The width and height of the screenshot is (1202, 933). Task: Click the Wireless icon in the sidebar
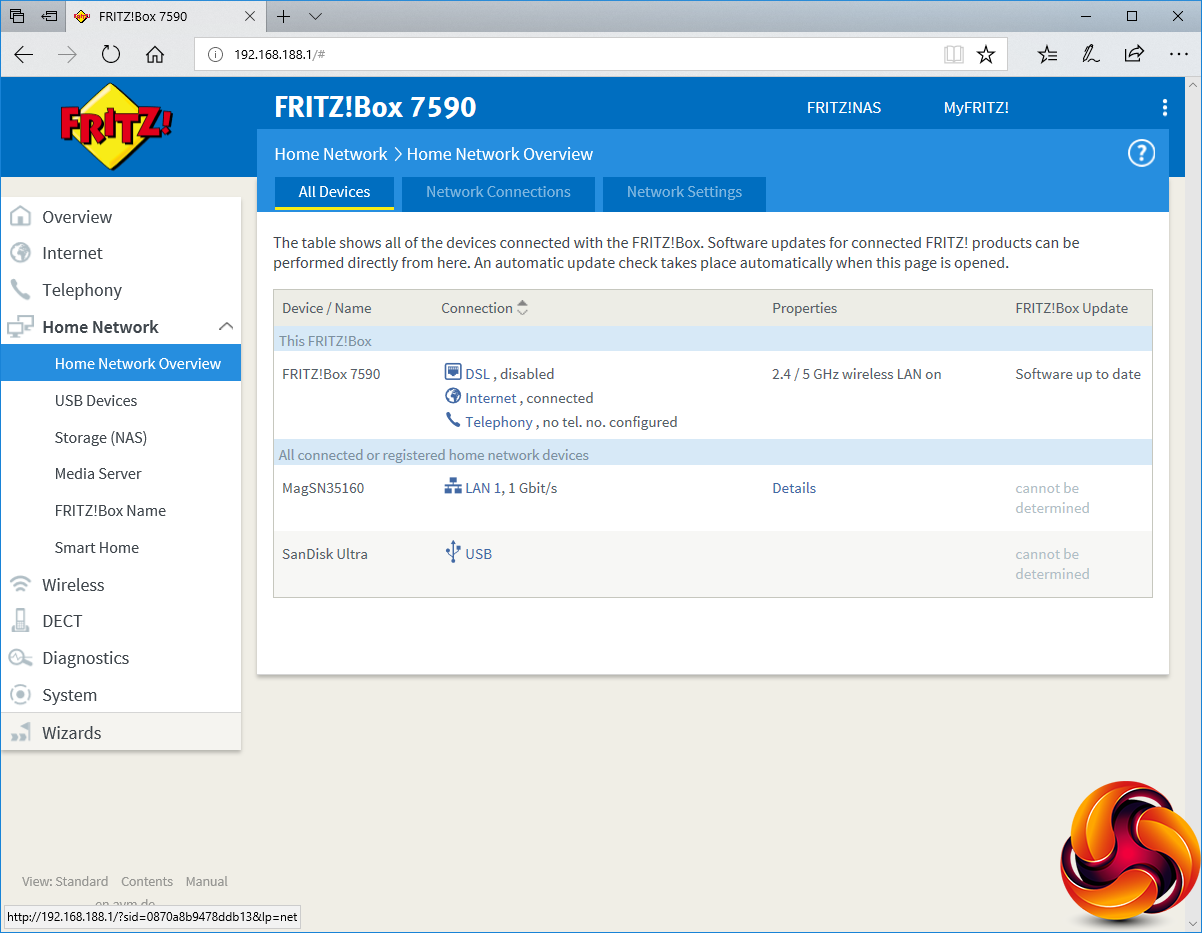[20, 585]
